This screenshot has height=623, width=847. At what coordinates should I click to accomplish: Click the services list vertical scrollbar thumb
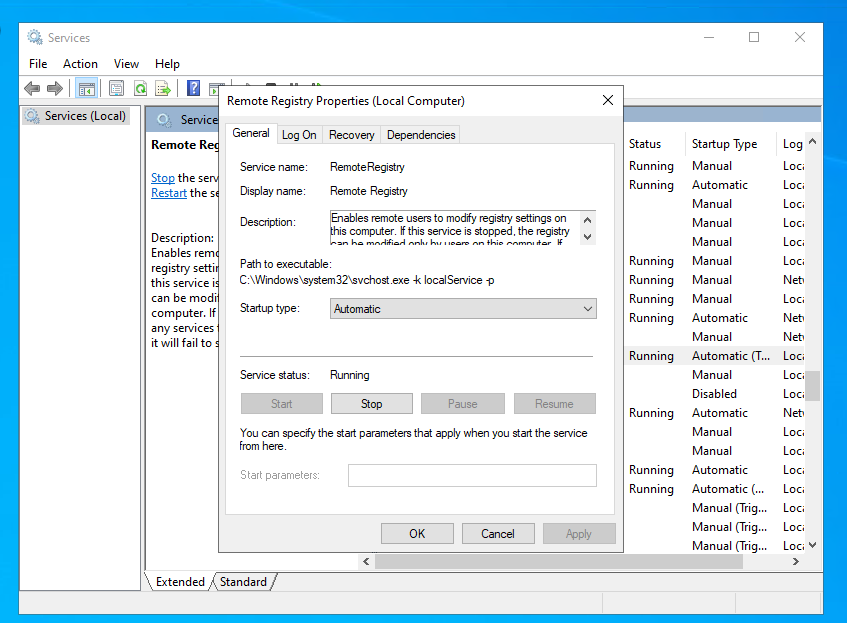tap(812, 385)
